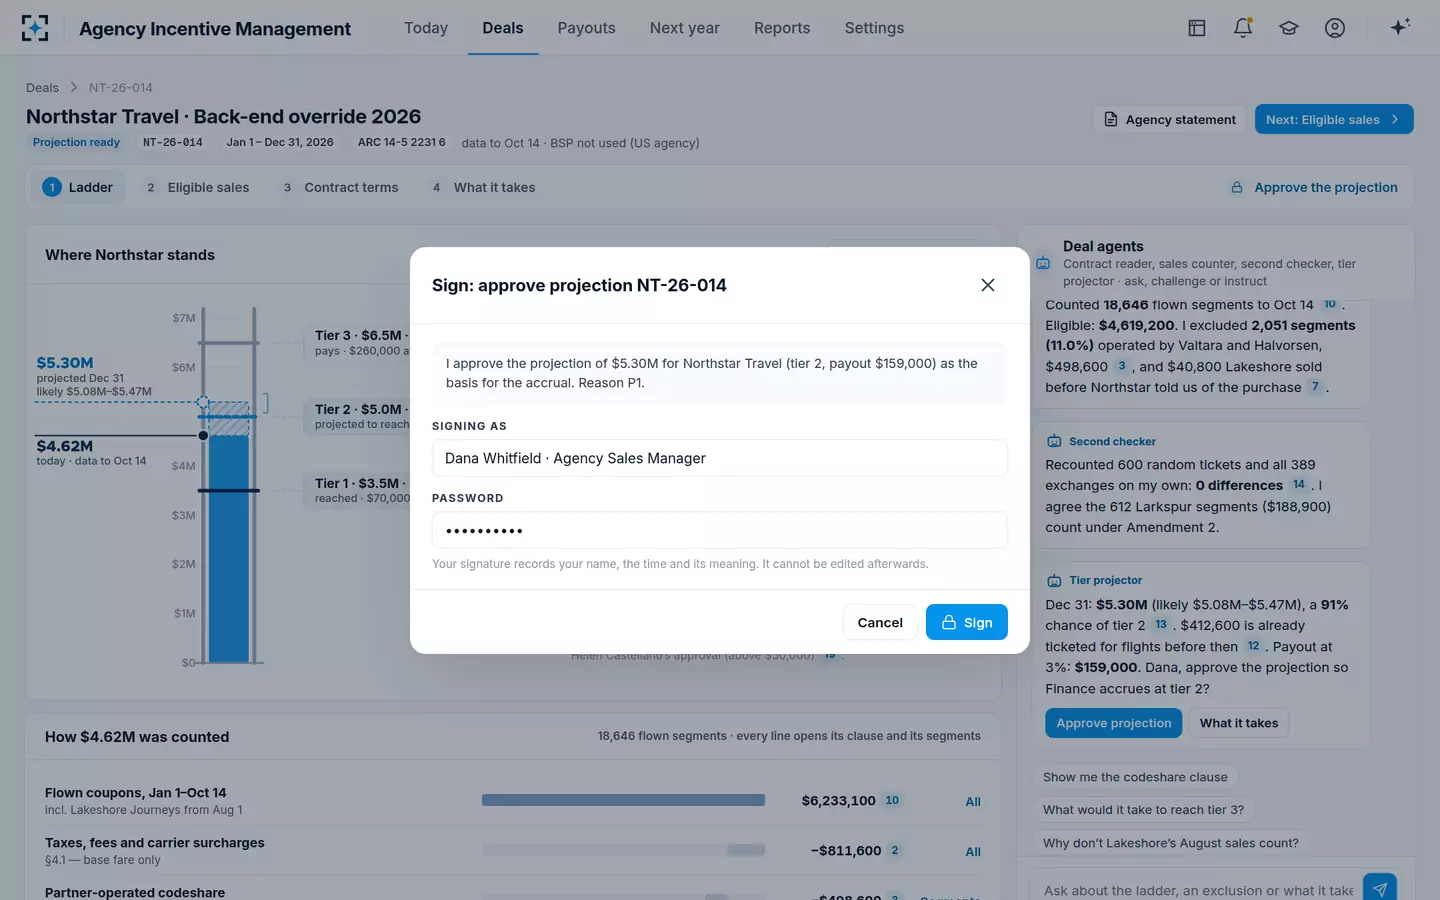Click the Deals breadcrumb link
Viewport: 1440px width, 900px height.
click(x=42, y=88)
